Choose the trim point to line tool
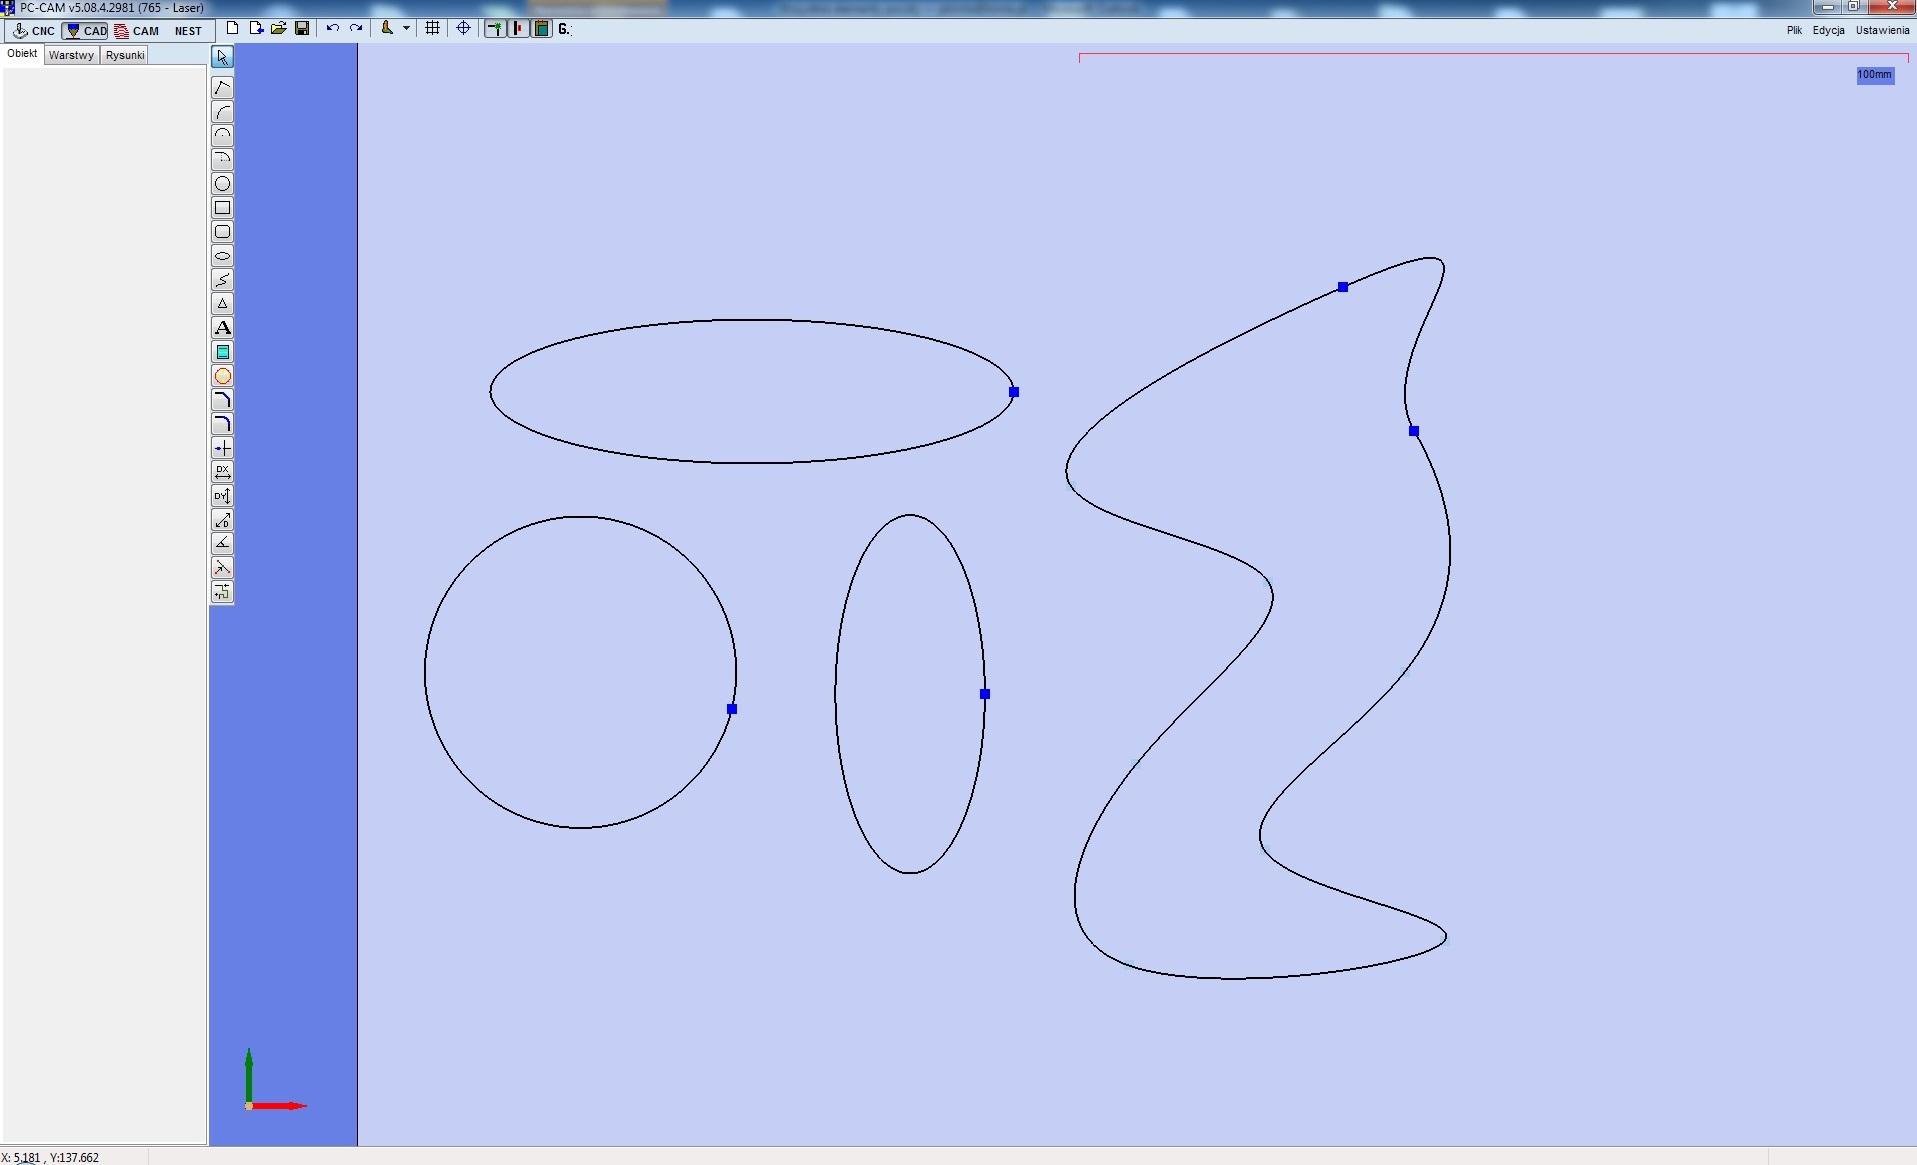The image size is (1917, 1165). coord(222,448)
